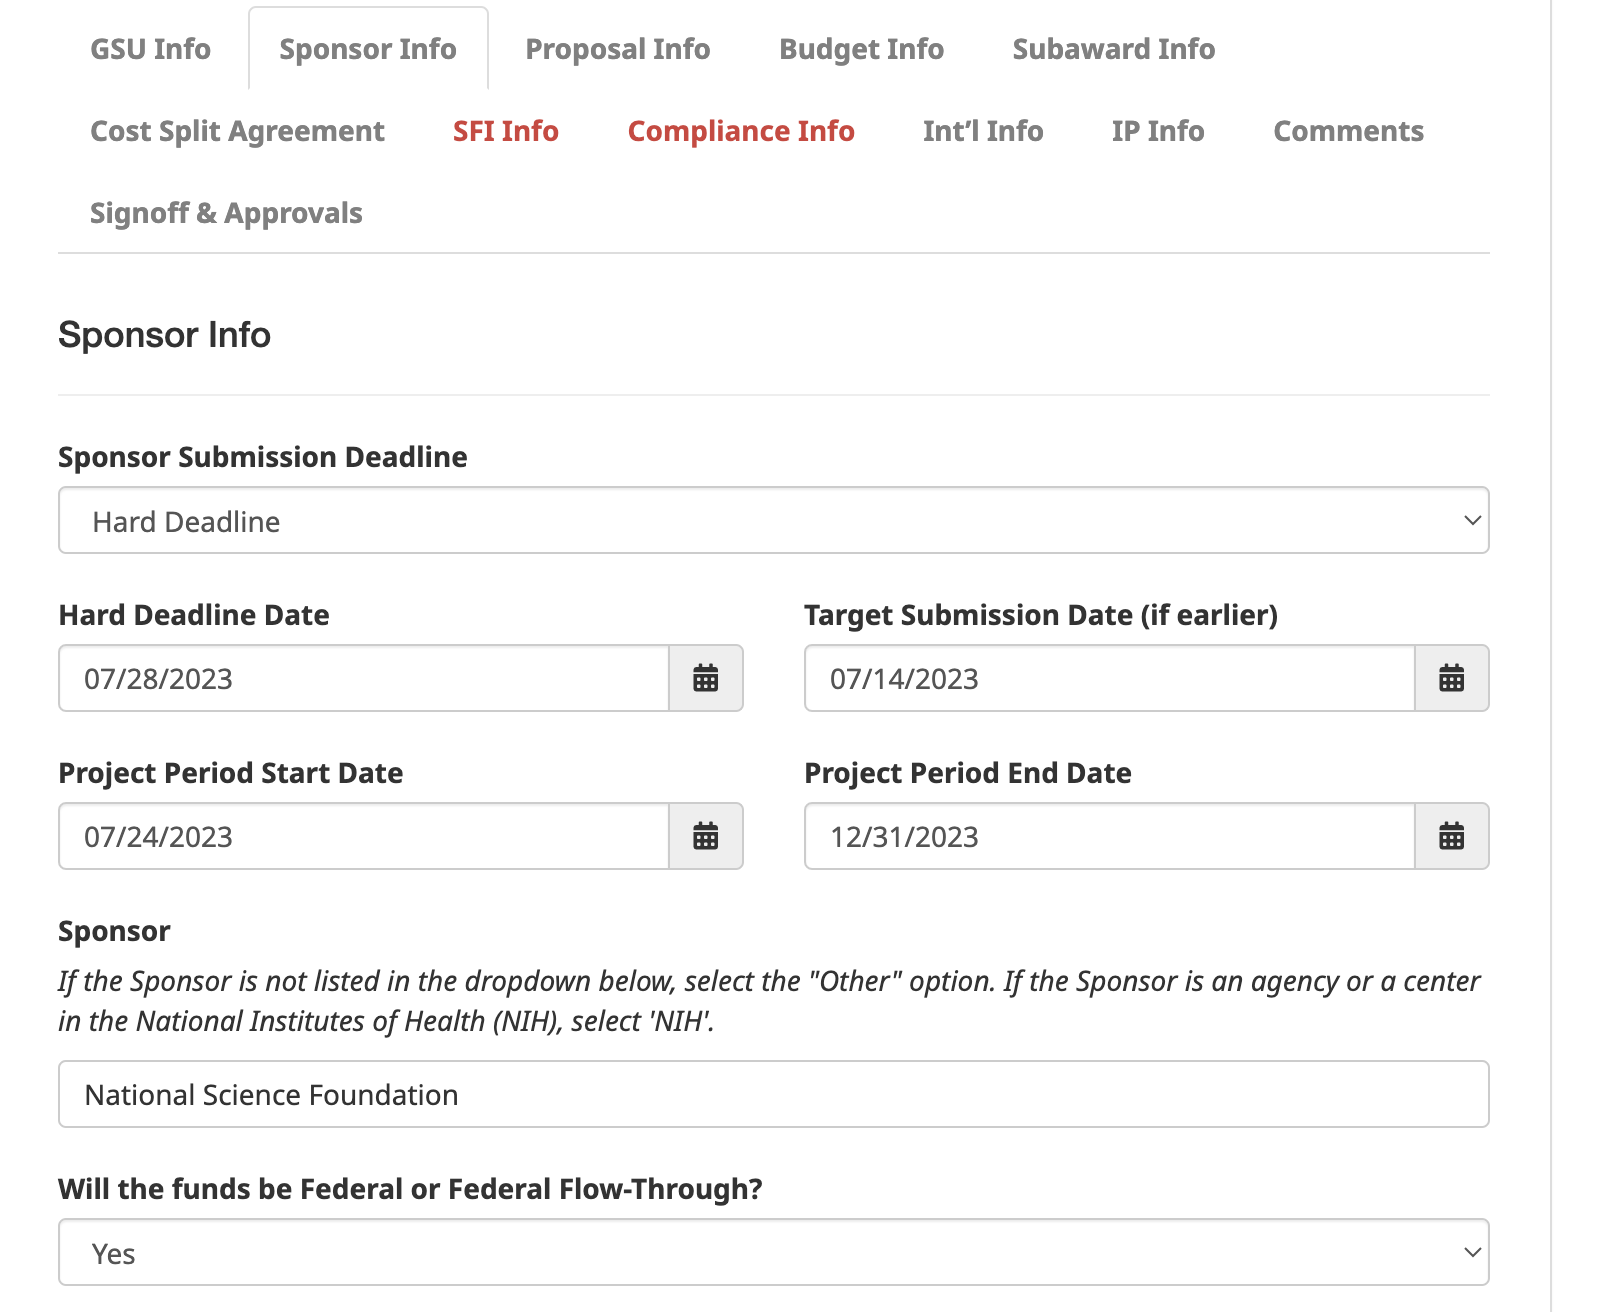The width and height of the screenshot is (1606, 1312).
Task: Go to the Comments tab
Action: tap(1347, 131)
